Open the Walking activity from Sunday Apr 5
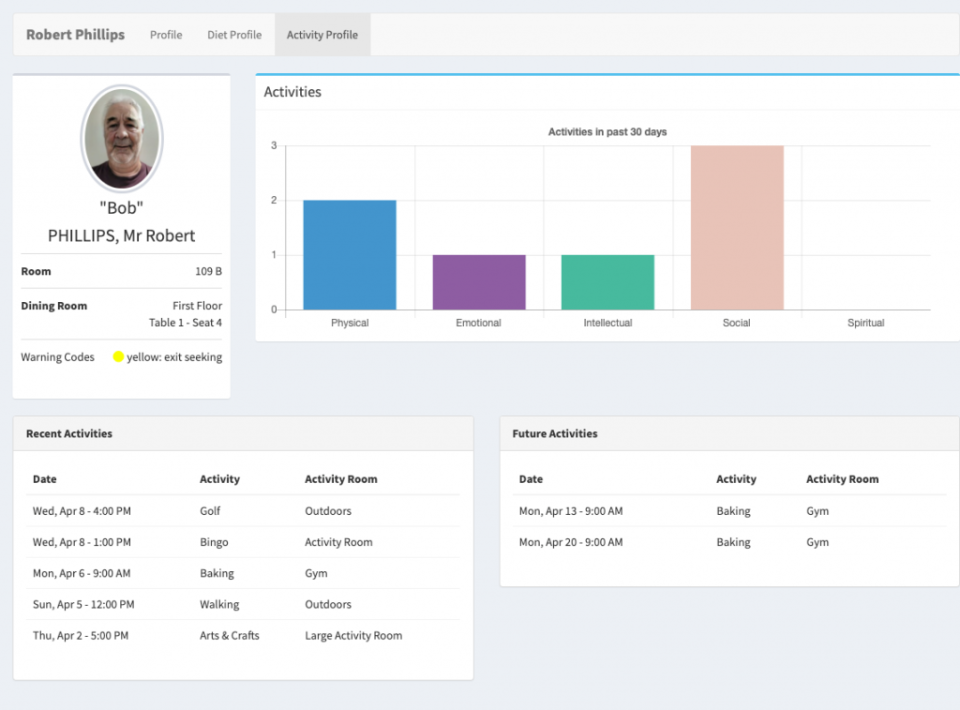The image size is (960, 710). [x=217, y=604]
